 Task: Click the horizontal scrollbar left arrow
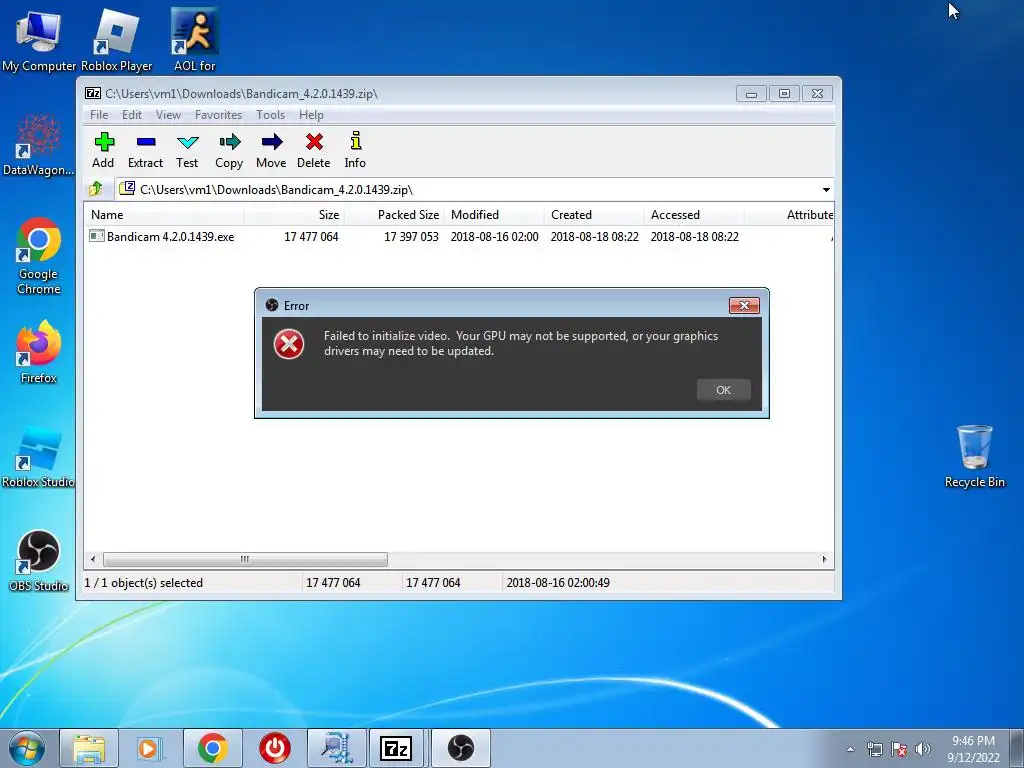point(93,559)
